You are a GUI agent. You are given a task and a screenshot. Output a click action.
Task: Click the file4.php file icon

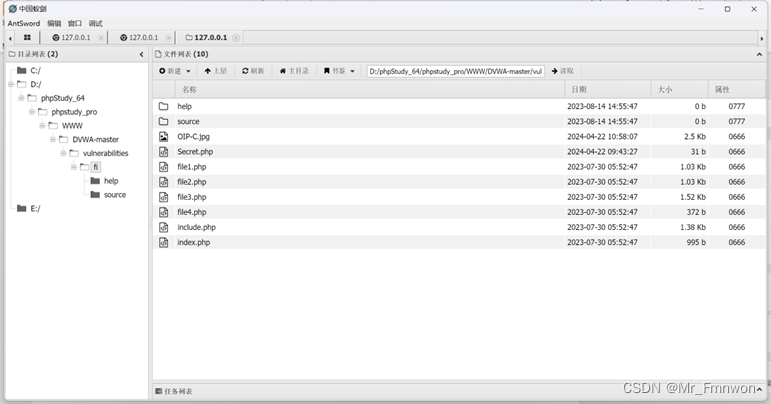pyautogui.click(x=164, y=212)
